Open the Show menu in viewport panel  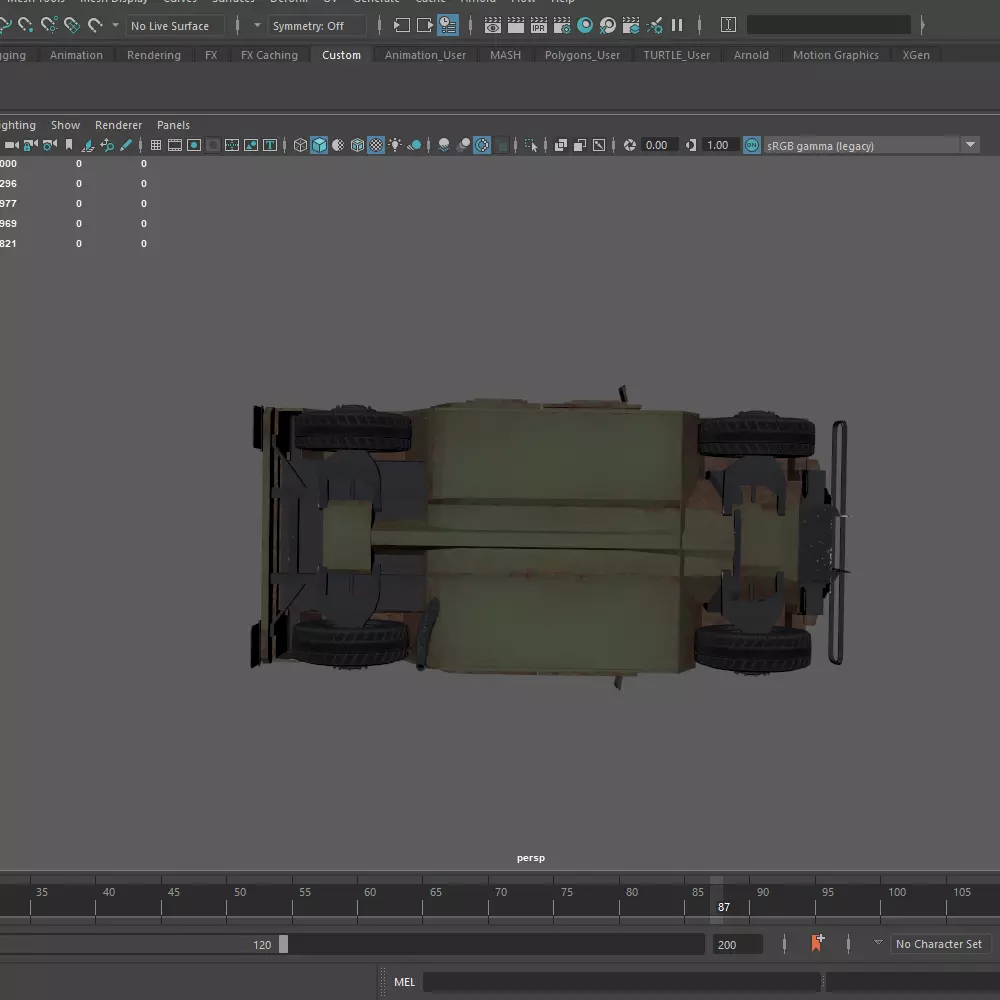[x=66, y=125]
